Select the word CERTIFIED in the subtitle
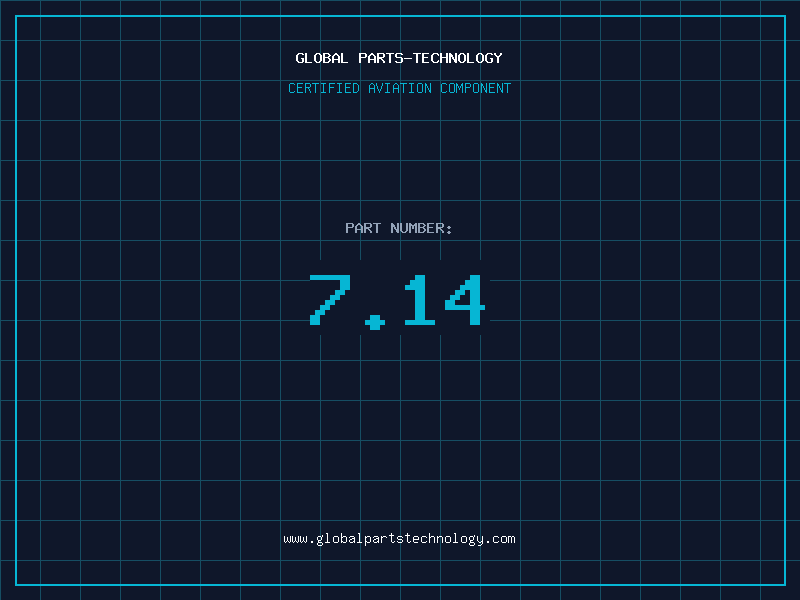 click(x=324, y=88)
